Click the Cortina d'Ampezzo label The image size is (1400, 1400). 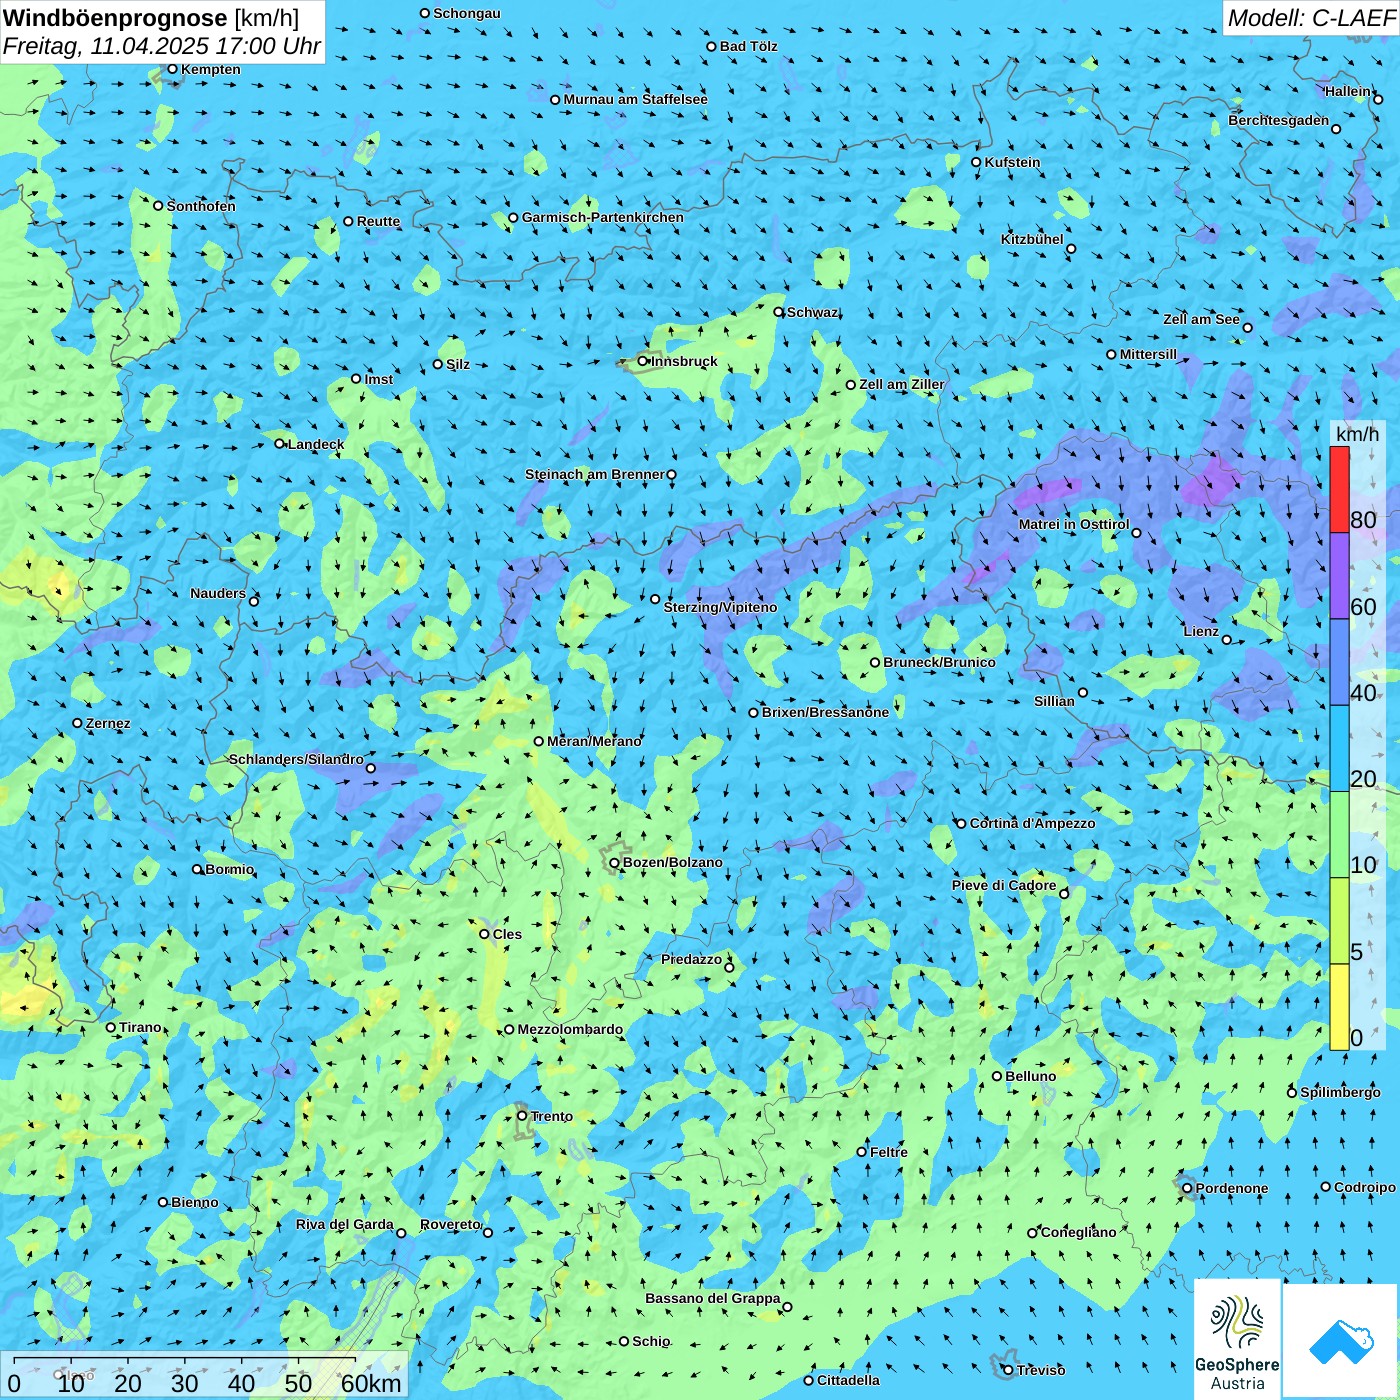(x=1033, y=823)
